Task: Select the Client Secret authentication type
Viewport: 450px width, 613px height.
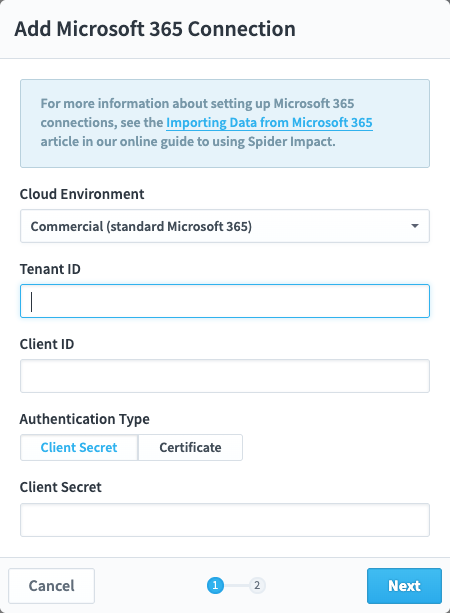Action: 79,447
